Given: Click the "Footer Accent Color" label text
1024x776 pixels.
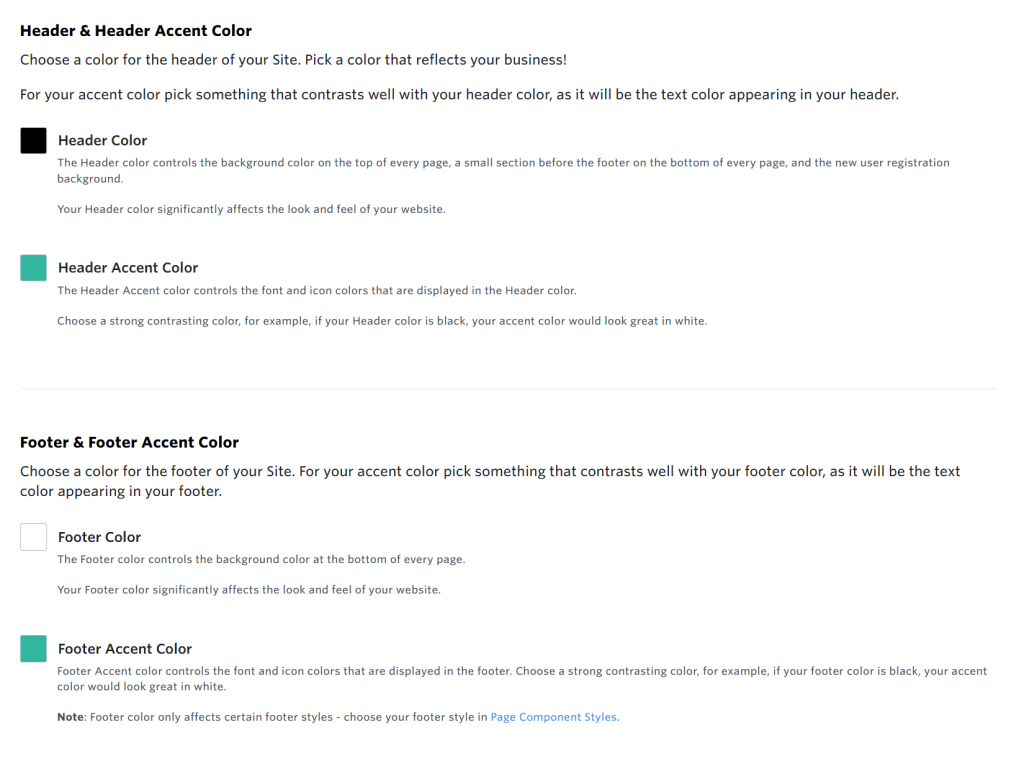Looking at the screenshot, I should pyautogui.click(x=125, y=649).
